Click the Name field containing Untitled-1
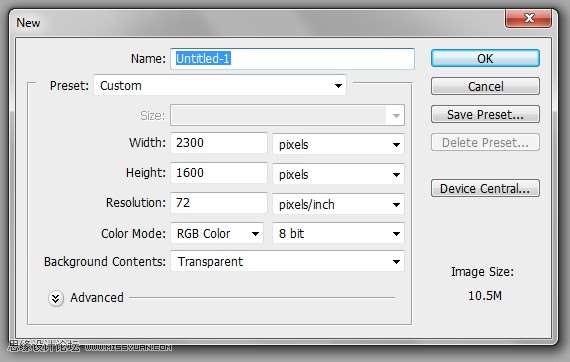 click(x=293, y=59)
